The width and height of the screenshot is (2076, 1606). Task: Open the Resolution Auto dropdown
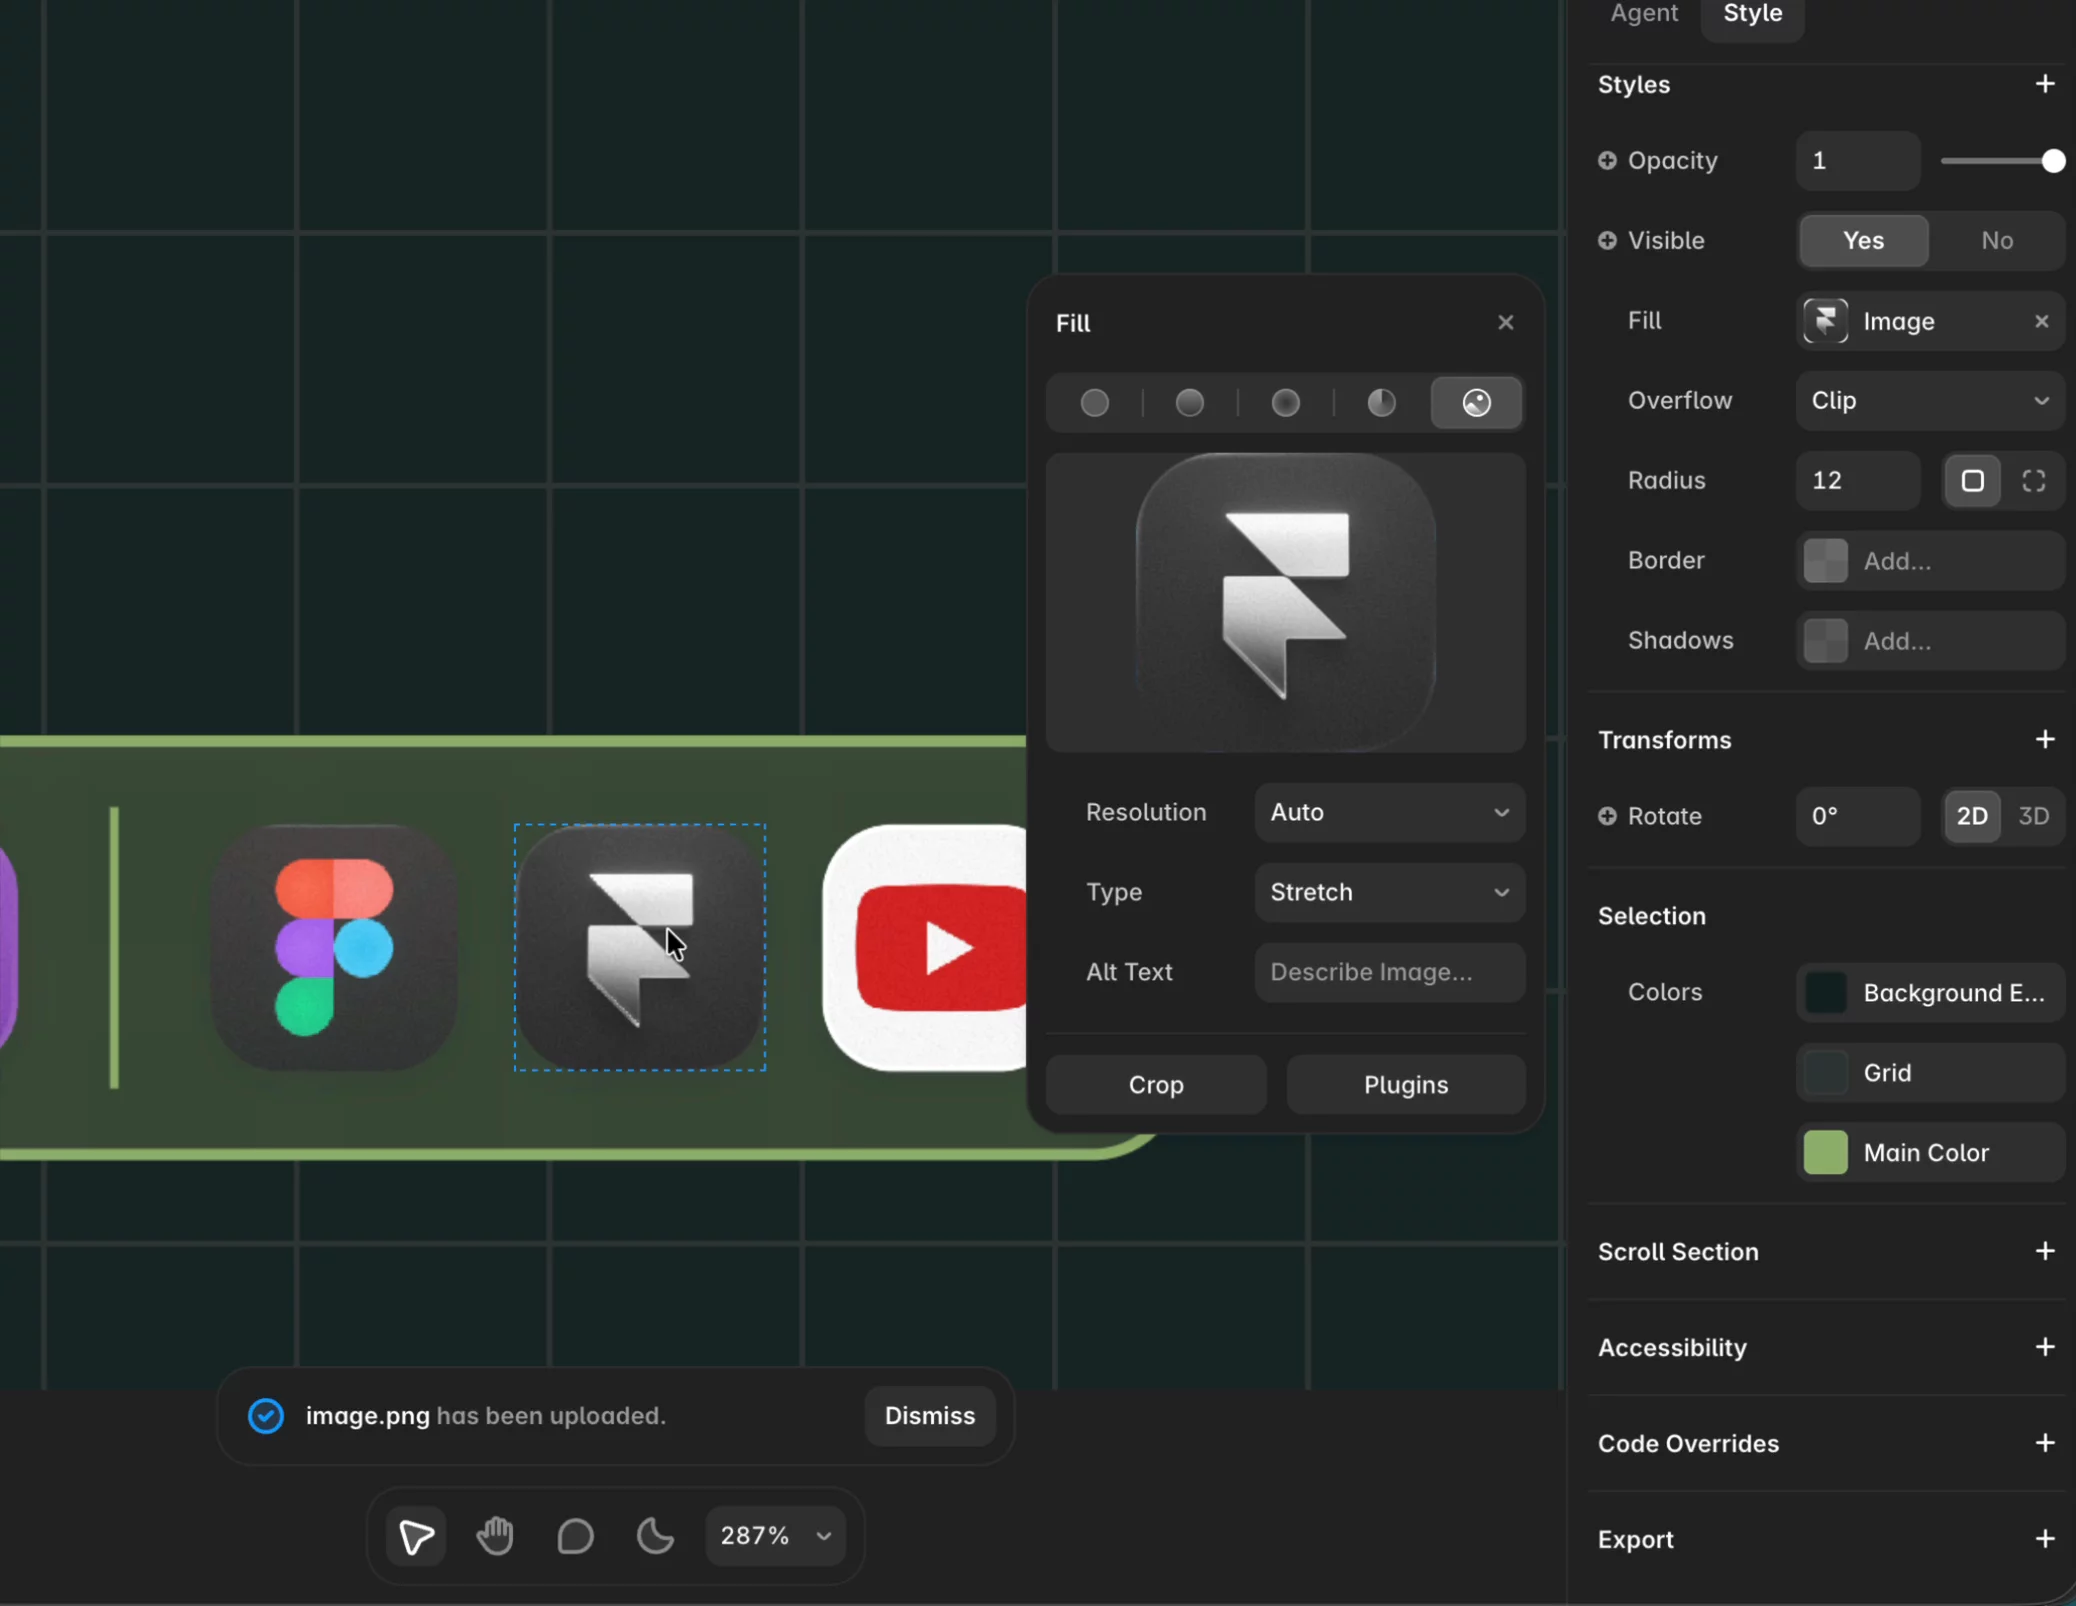pyautogui.click(x=1389, y=812)
